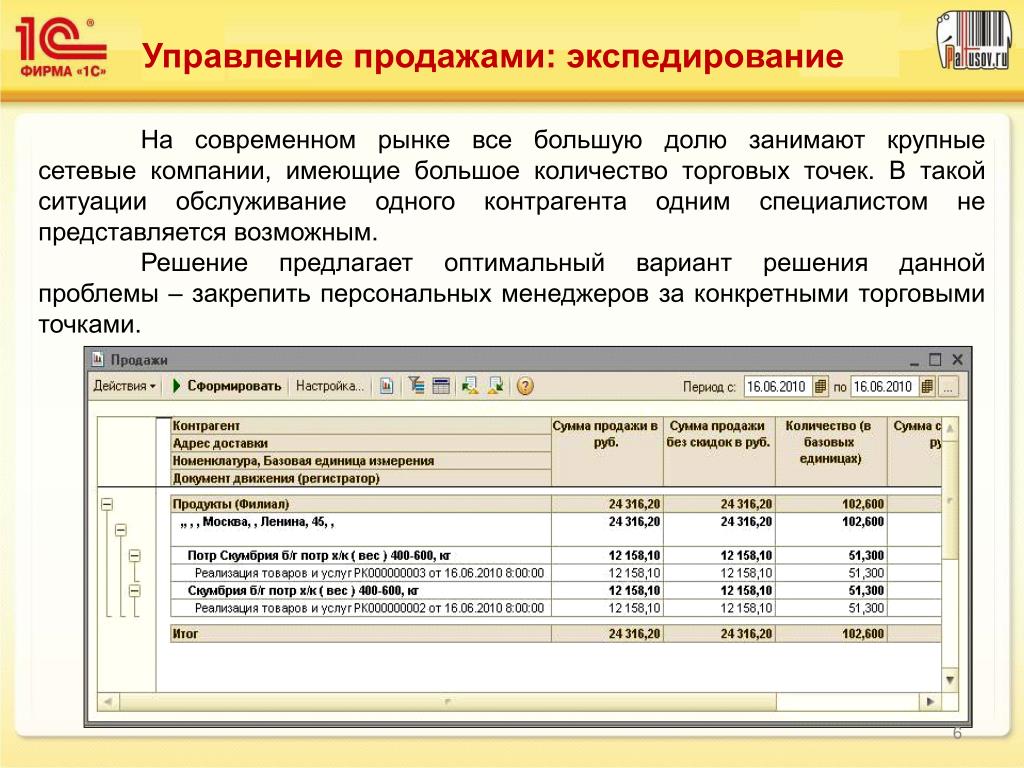Collapse the Москва, Ленина, 45 address group
This screenshot has width=1024, height=768.
121,530
